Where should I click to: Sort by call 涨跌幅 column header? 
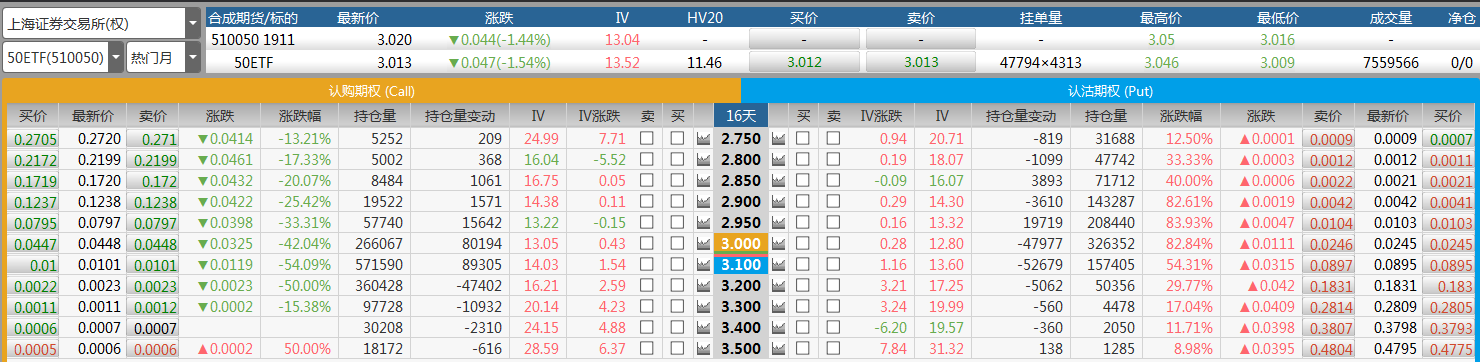point(299,115)
